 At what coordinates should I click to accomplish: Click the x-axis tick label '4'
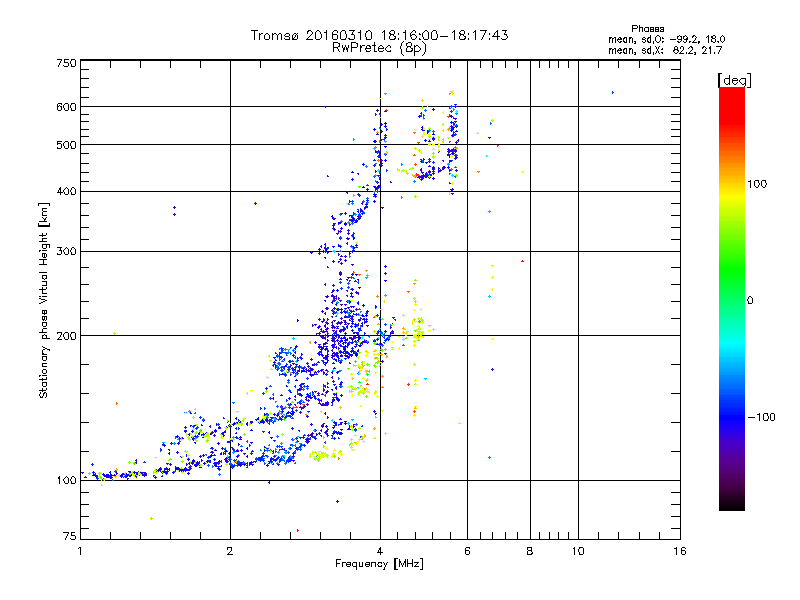click(x=380, y=551)
